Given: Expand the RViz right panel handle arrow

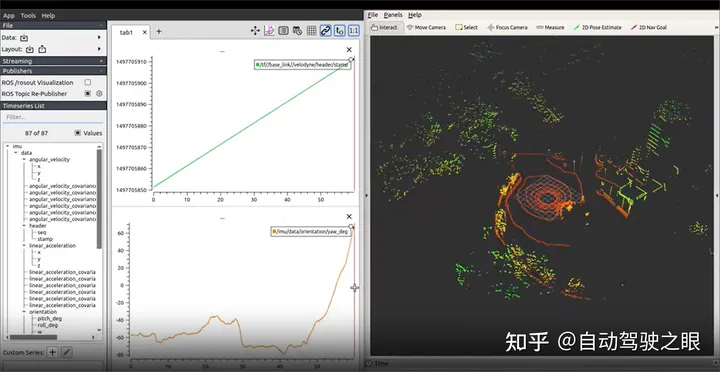Looking at the screenshot, I should pos(717,196).
